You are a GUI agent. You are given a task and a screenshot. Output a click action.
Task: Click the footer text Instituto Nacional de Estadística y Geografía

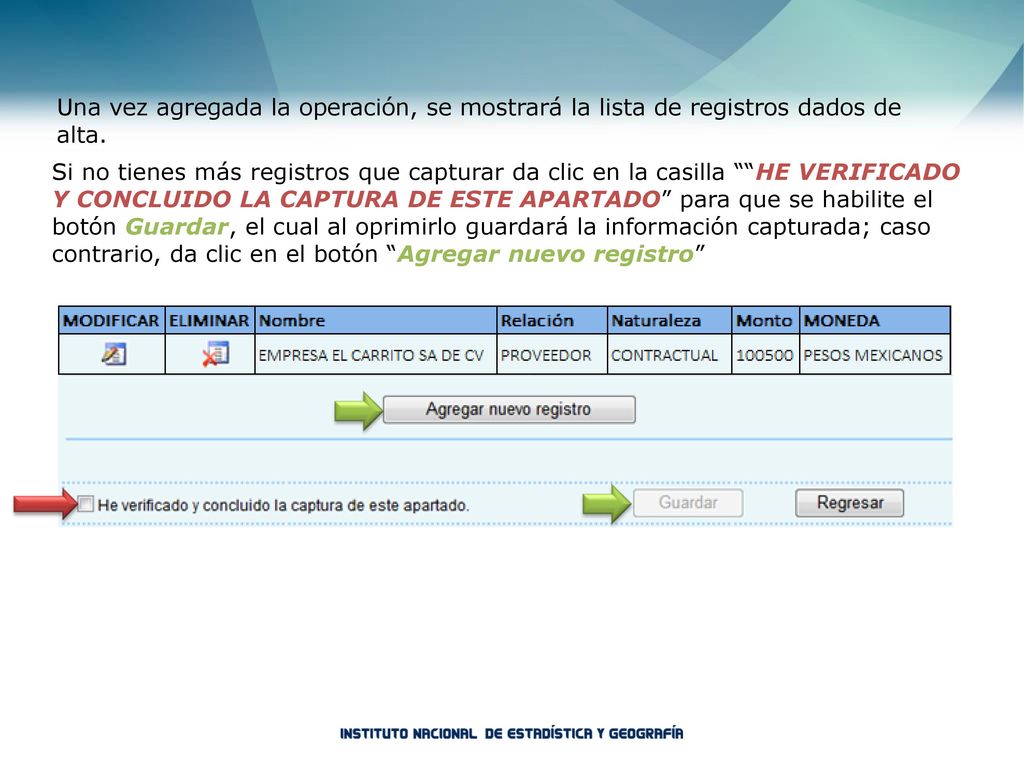pyautogui.click(x=511, y=733)
